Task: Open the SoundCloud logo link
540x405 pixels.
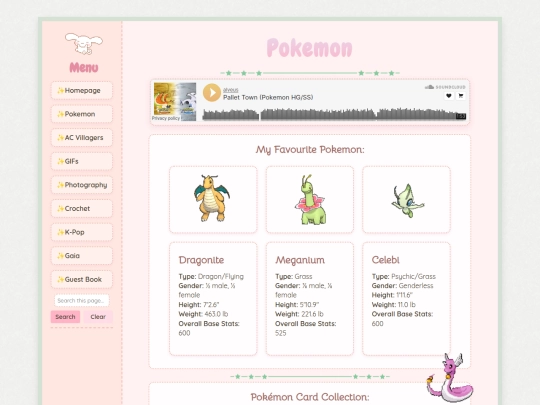Action: coord(445,87)
